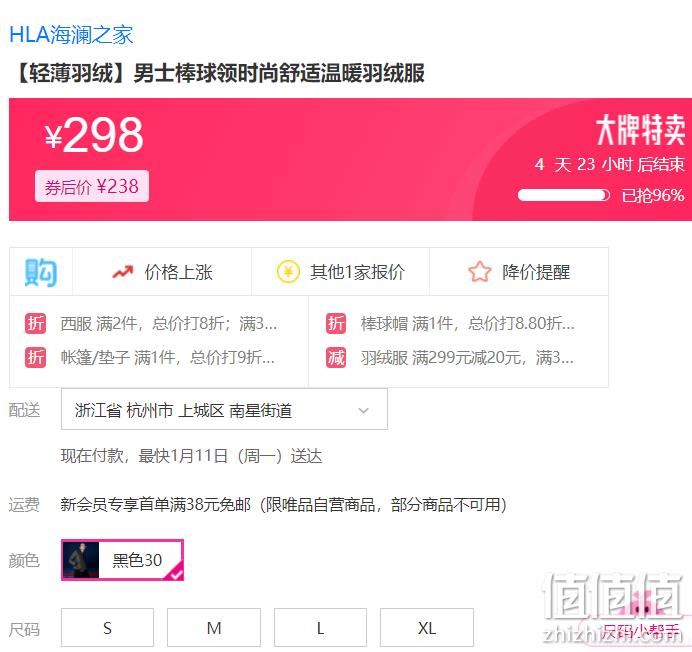Open the 其他1家报价 tab
This screenshot has width=692, height=652.
[340, 272]
